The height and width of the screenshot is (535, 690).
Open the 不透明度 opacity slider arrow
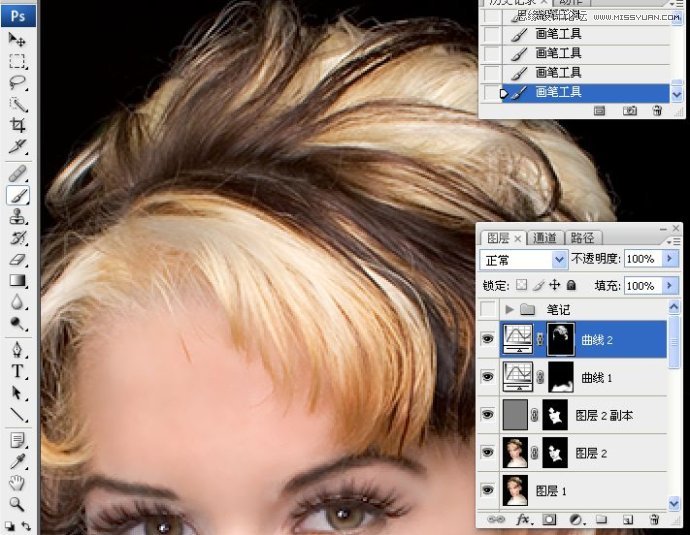(x=663, y=260)
